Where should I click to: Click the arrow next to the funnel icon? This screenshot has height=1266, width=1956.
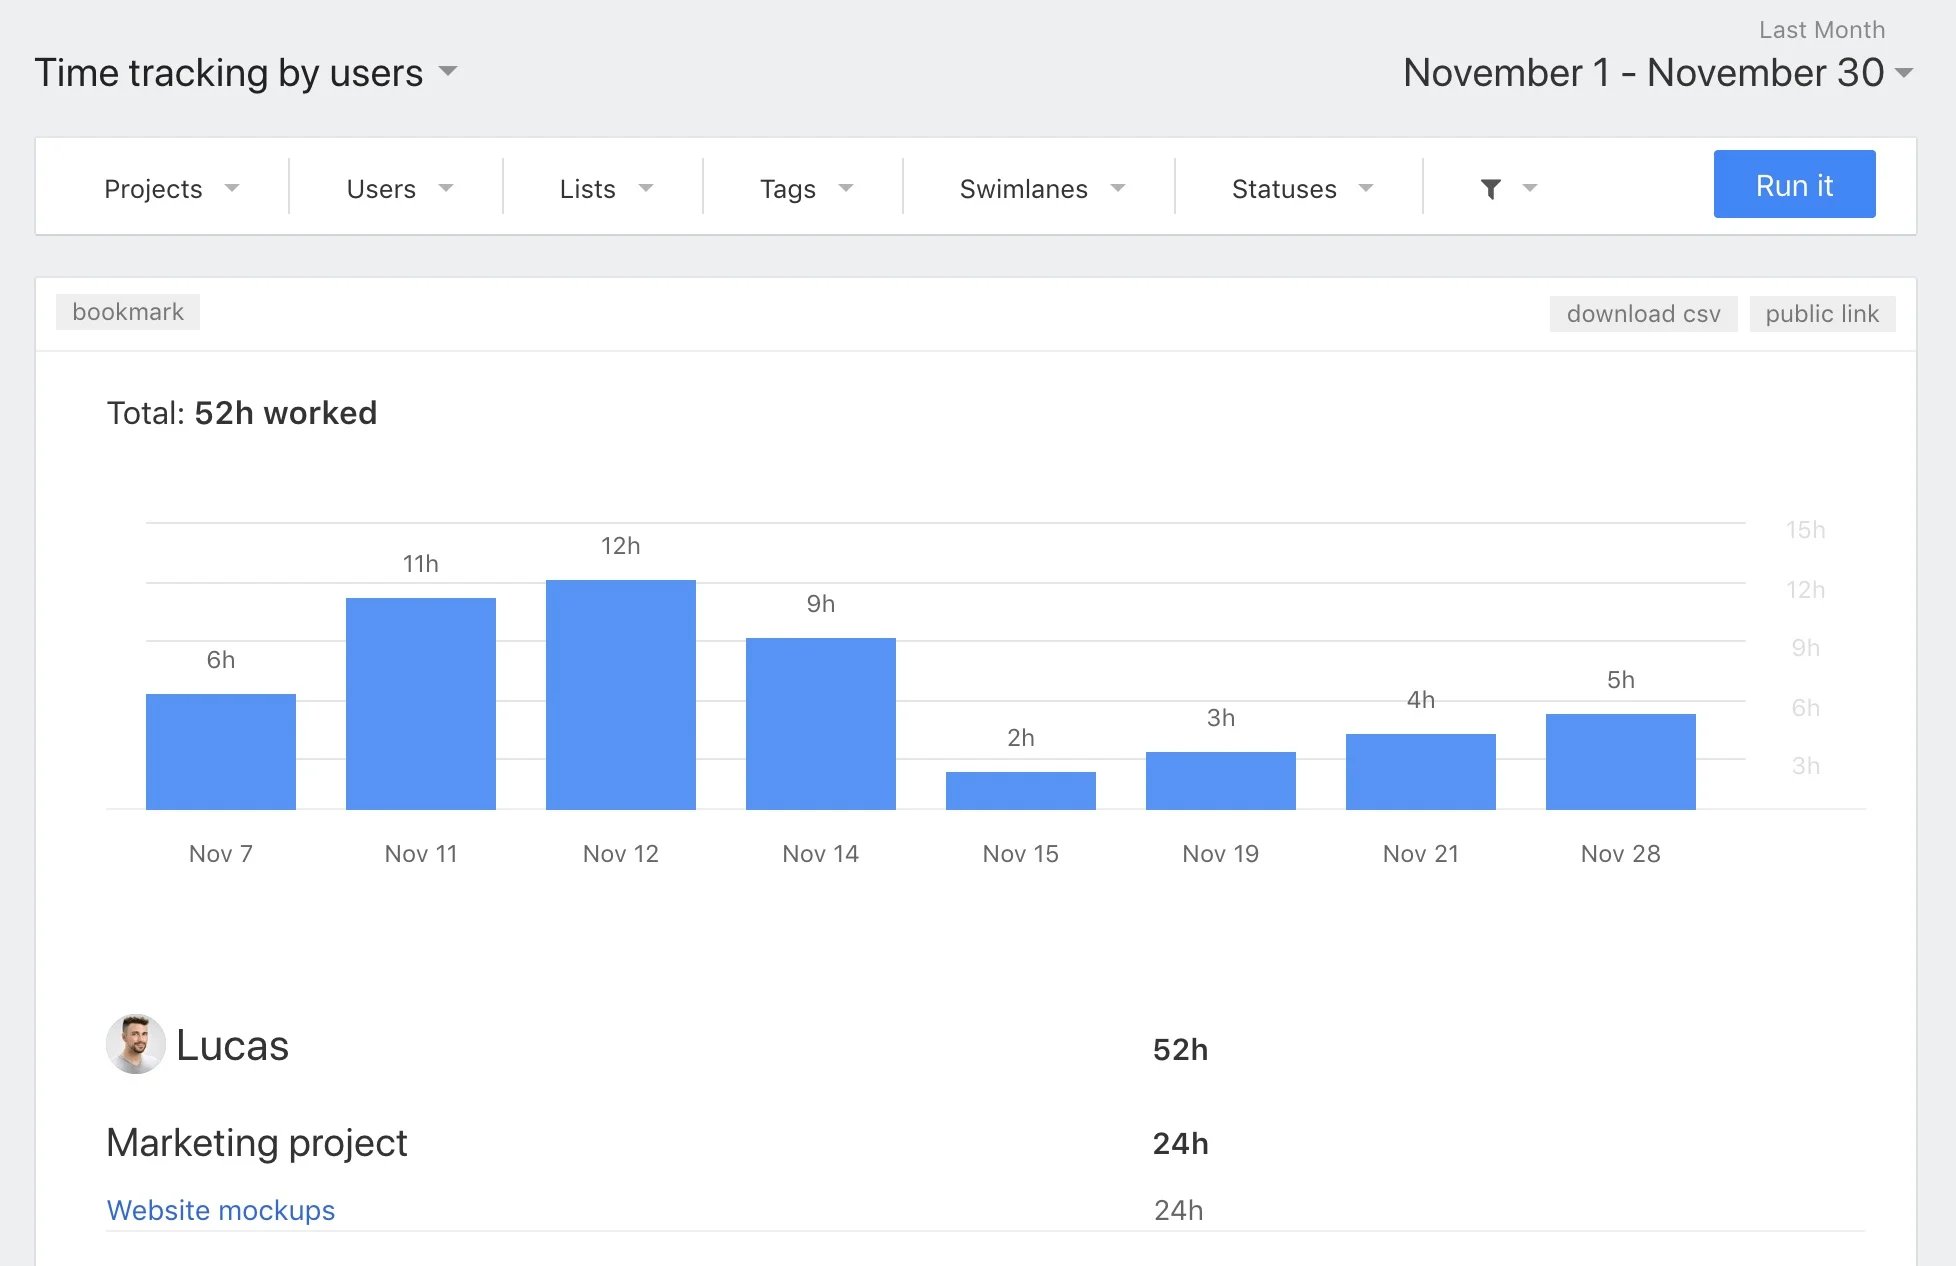(x=1529, y=189)
